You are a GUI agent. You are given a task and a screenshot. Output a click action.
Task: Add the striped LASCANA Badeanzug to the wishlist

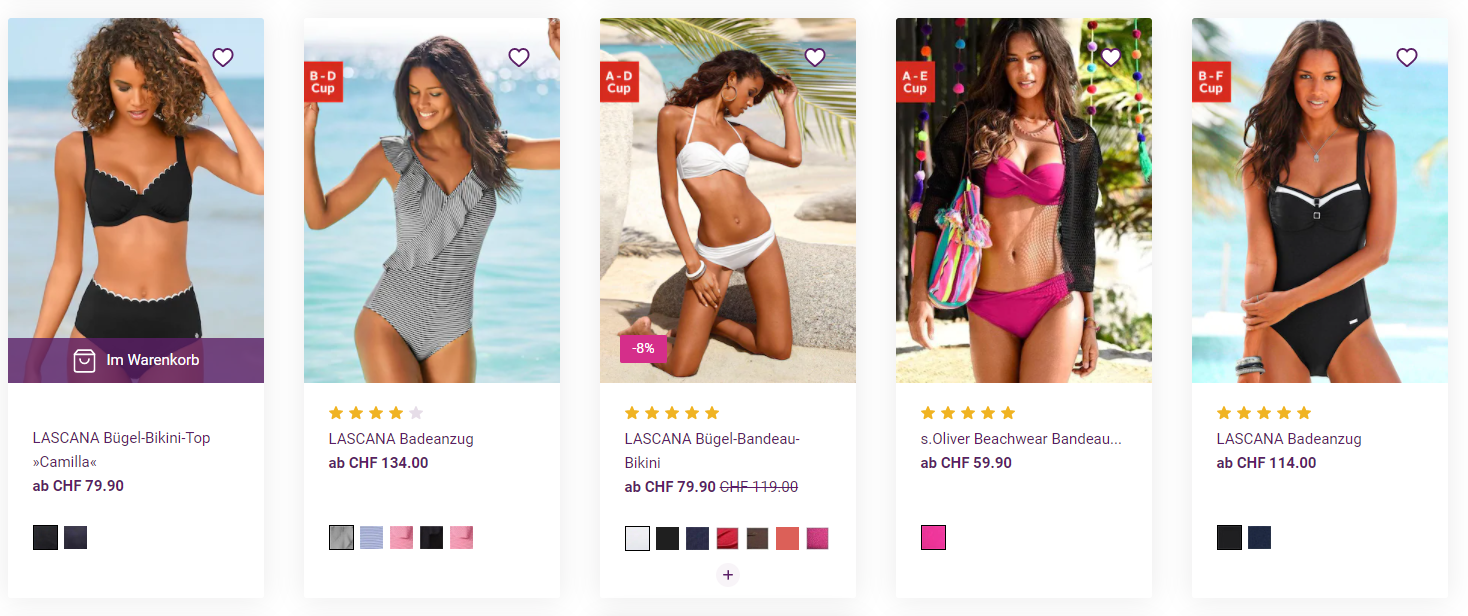pyautogui.click(x=519, y=58)
